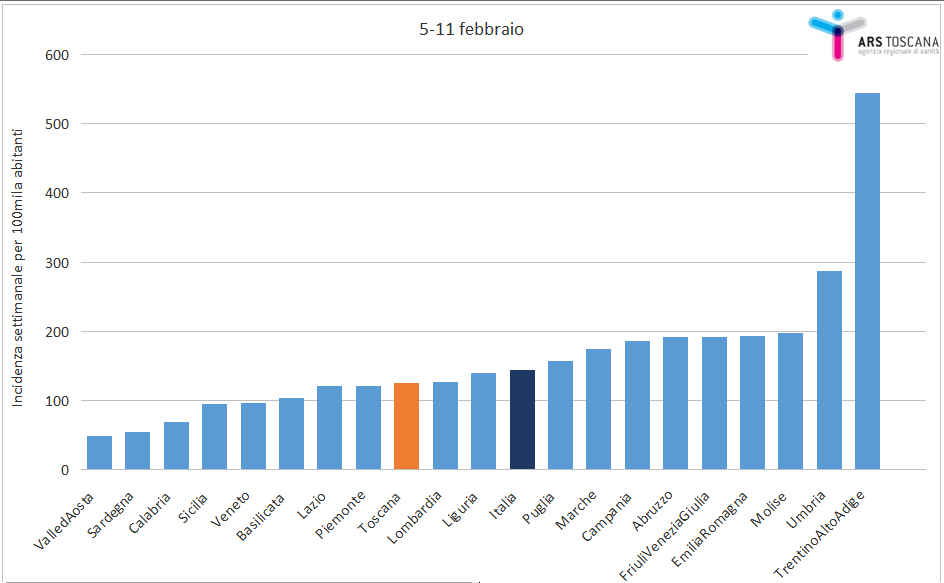Screen dimensions: 944x583
Task: Select the FriuliVeneziaGiulia bar
Action: coord(715,404)
